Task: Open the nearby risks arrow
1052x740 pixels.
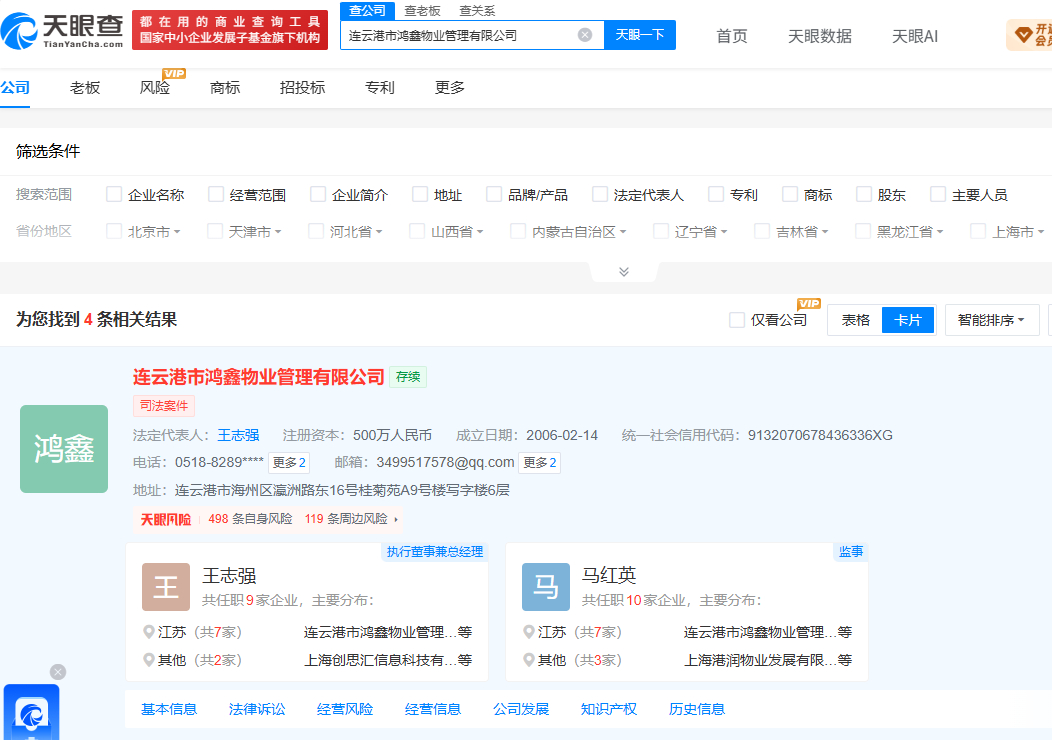Action: click(x=396, y=519)
